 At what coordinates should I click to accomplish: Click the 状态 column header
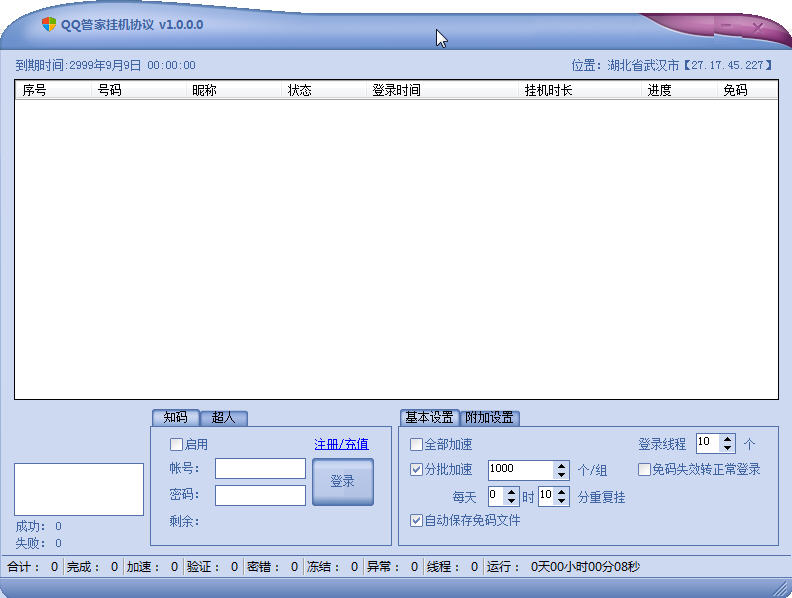pyautogui.click(x=323, y=90)
